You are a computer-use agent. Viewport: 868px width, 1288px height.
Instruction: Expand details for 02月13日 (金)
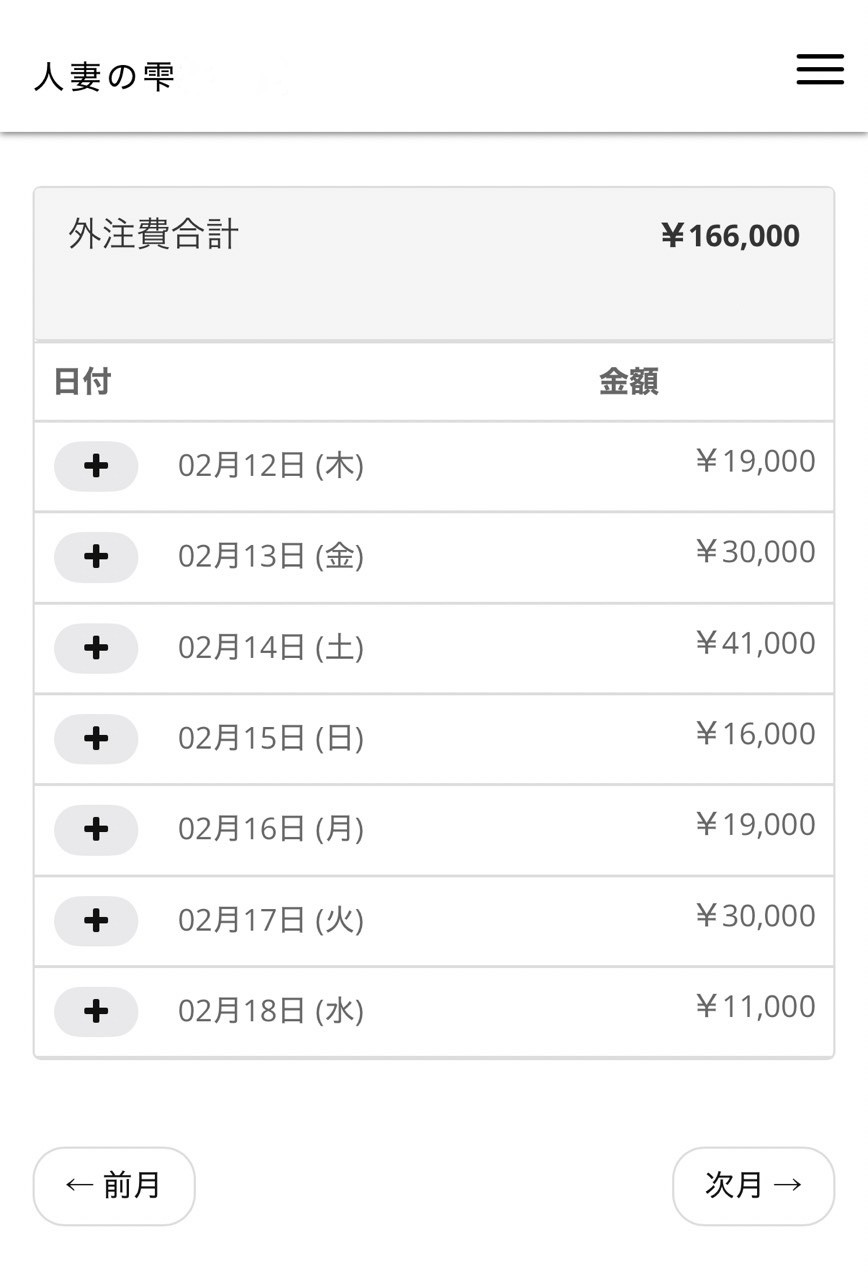[96, 557]
